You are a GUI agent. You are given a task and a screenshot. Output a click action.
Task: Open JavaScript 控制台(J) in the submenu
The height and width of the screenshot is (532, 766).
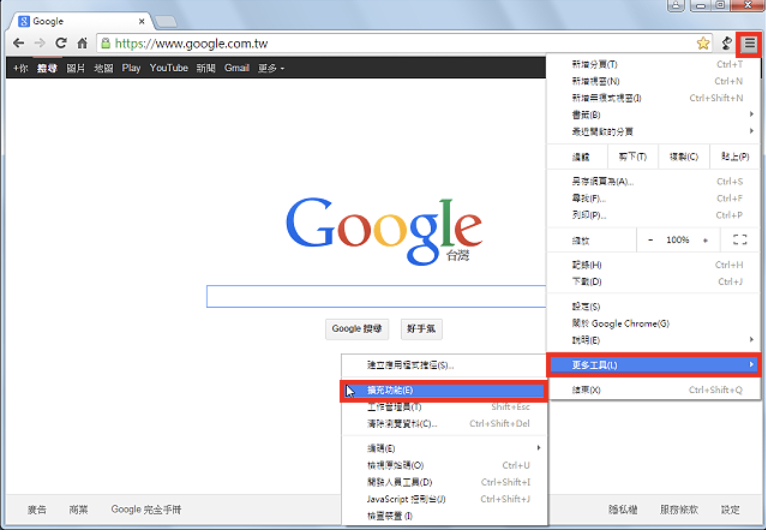[x=445, y=499]
